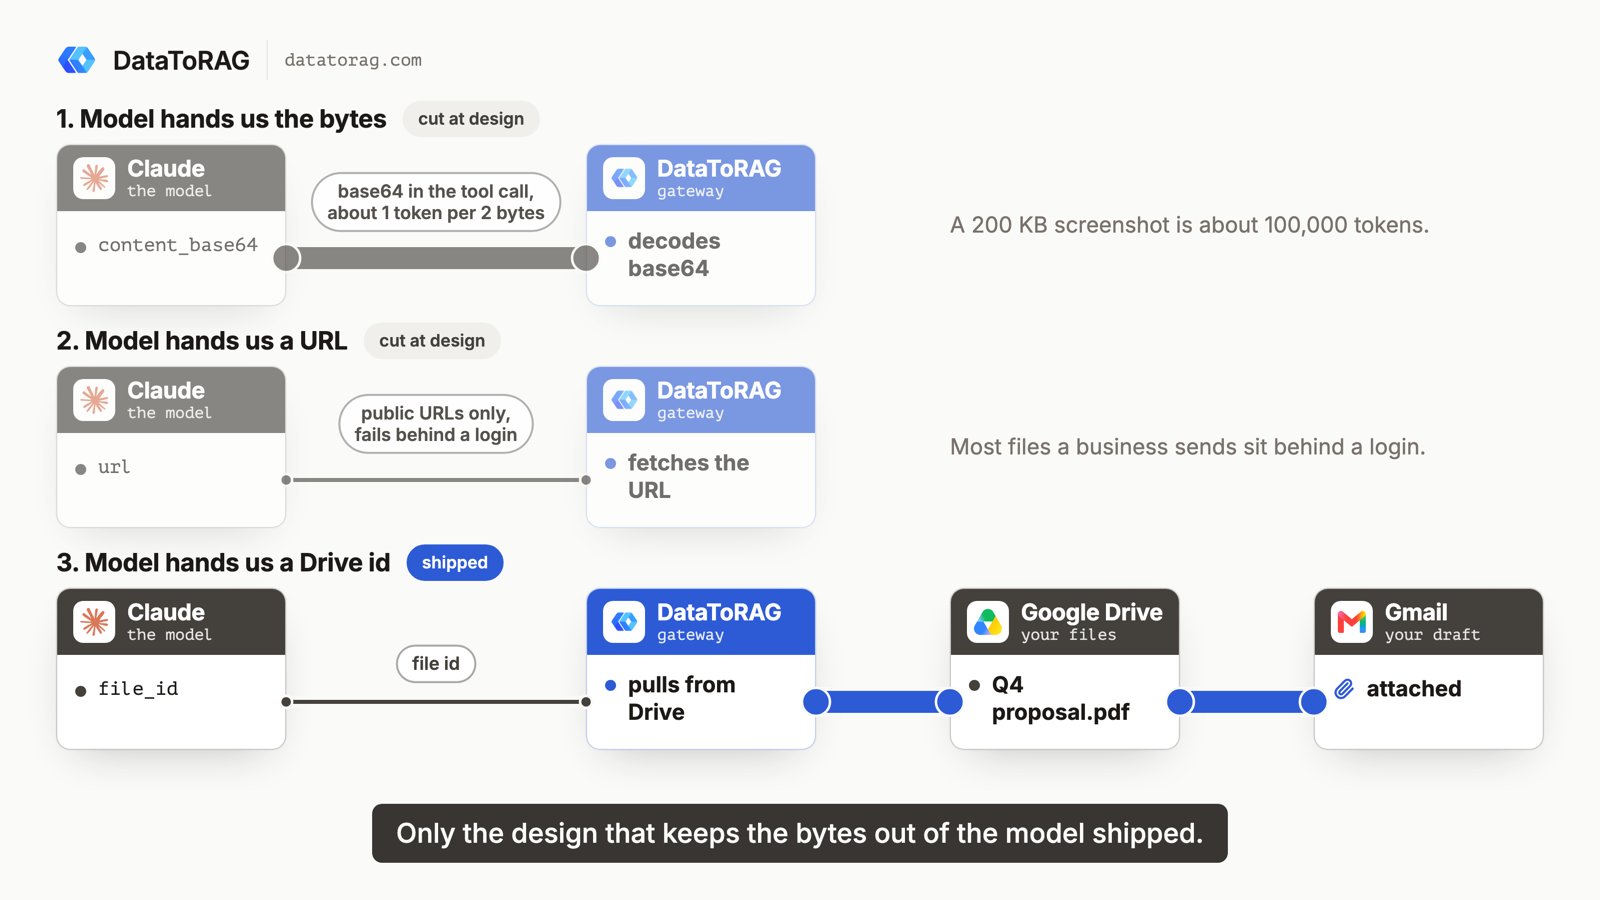Click 'fetches the URL' text
The height and width of the screenshot is (900, 1600).
click(x=688, y=477)
